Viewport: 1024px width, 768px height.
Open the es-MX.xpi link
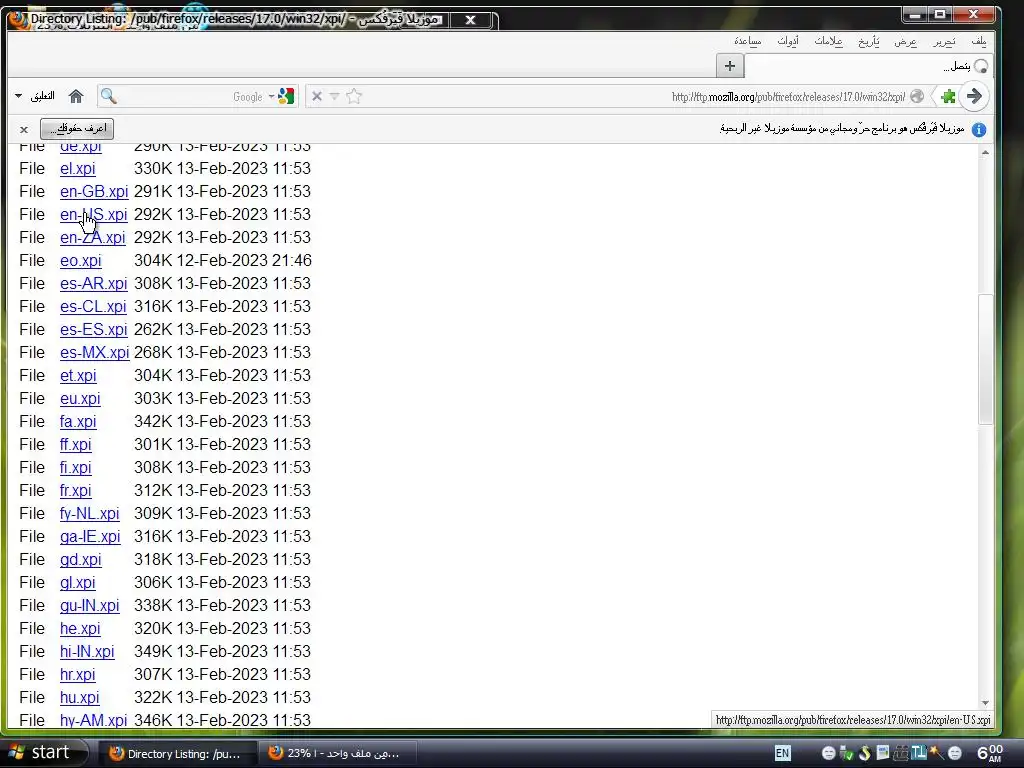(95, 353)
